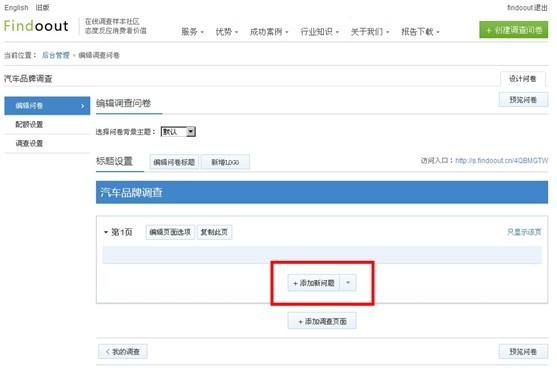
Task: Click 新增LOGO button
Action: pyautogui.click(x=225, y=162)
